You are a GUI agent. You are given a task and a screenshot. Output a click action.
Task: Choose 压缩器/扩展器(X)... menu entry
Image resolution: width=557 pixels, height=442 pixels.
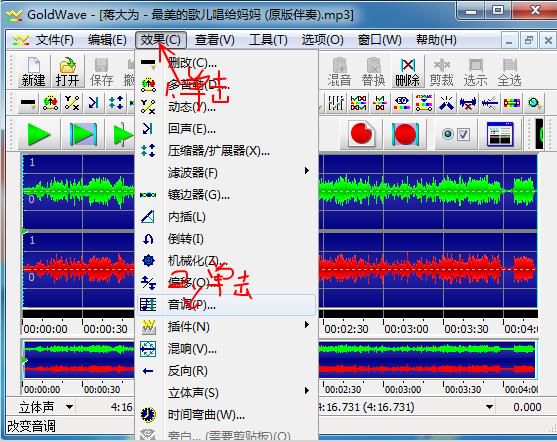pos(226,151)
